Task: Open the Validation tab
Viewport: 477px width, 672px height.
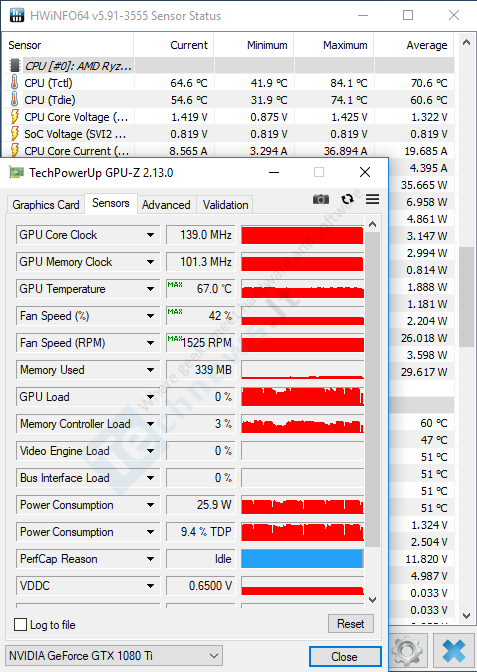Action: tap(225, 205)
